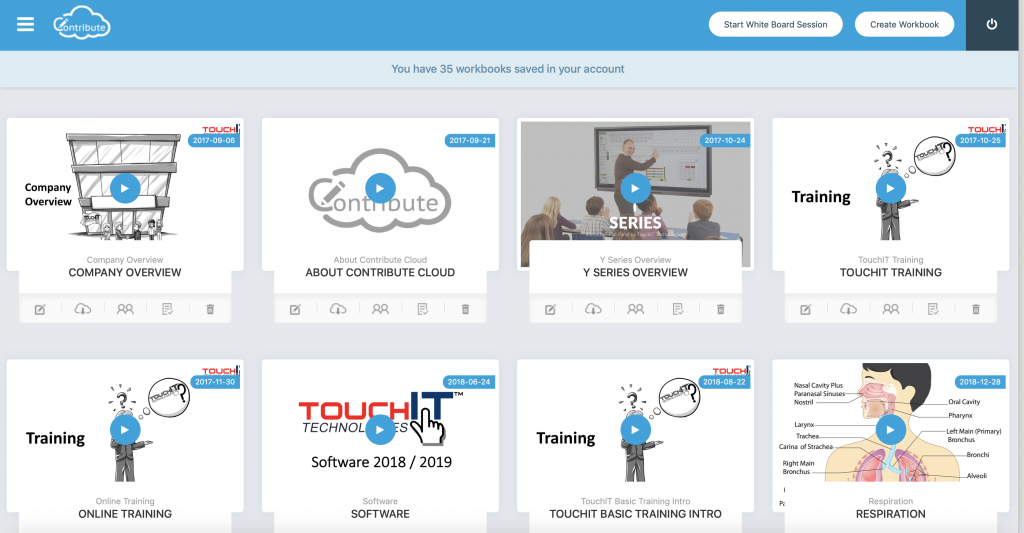The image size is (1024, 533).
Task: Open About Contribute Cloud checklist document icon
Action: (x=423, y=309)
